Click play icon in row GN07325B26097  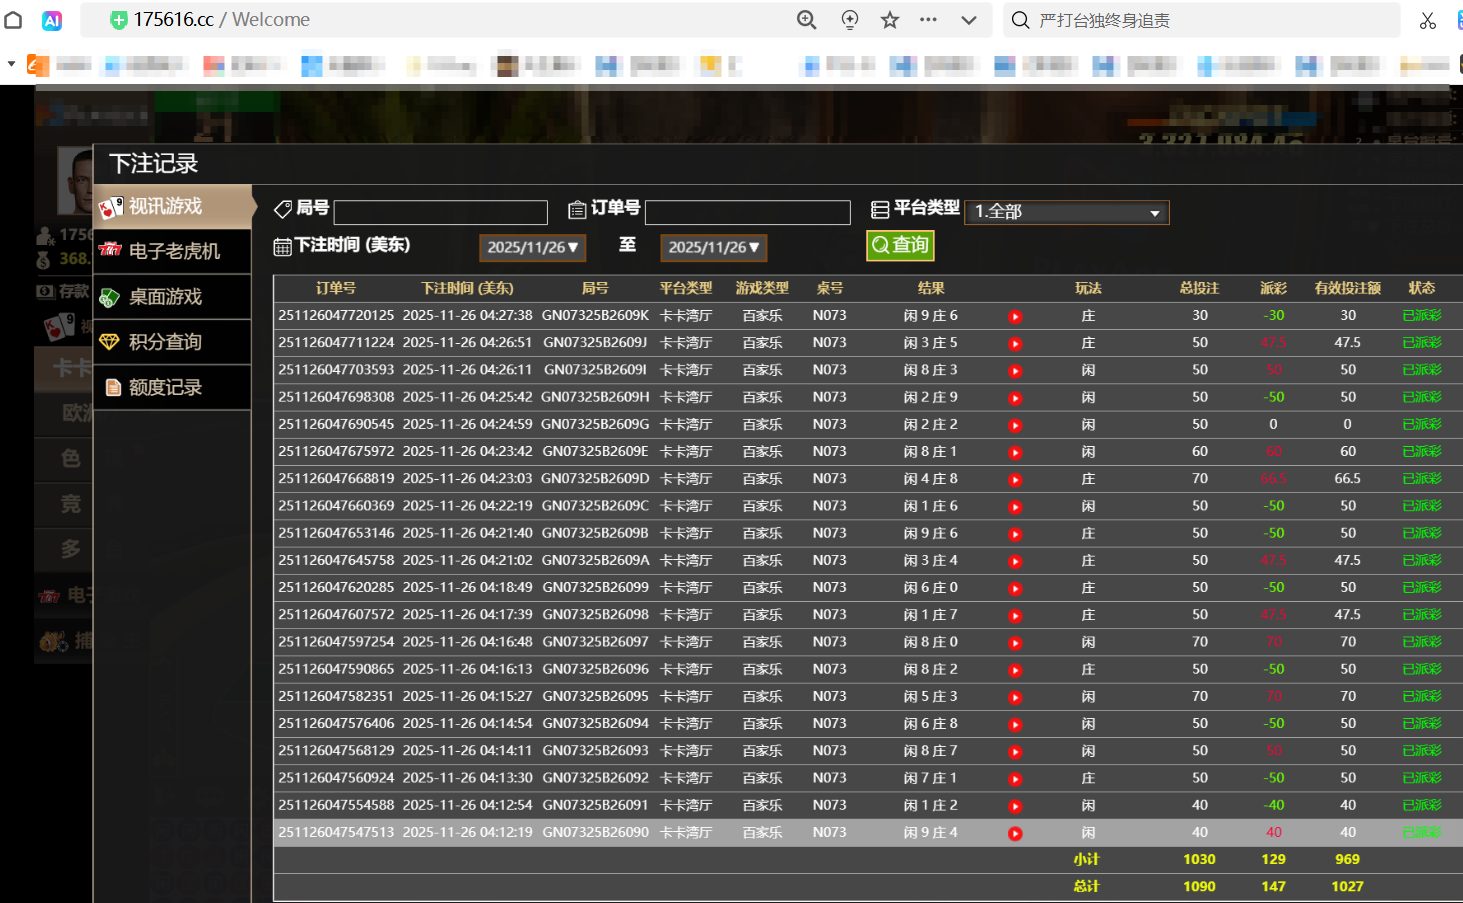click(1015, 643)
